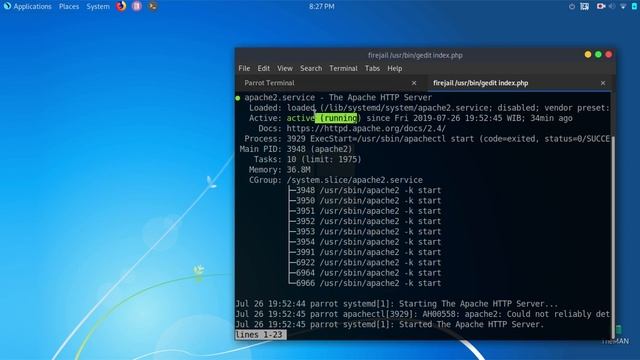Click the AH00558 apachectl warning log line
This screenshot has height=360, width=640.
click(422, 314)
